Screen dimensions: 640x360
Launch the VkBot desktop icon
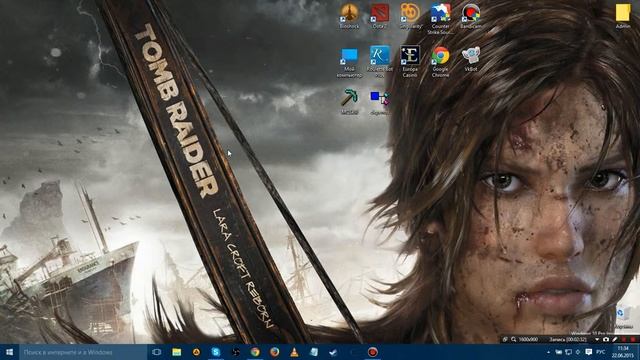pos(471,59)
